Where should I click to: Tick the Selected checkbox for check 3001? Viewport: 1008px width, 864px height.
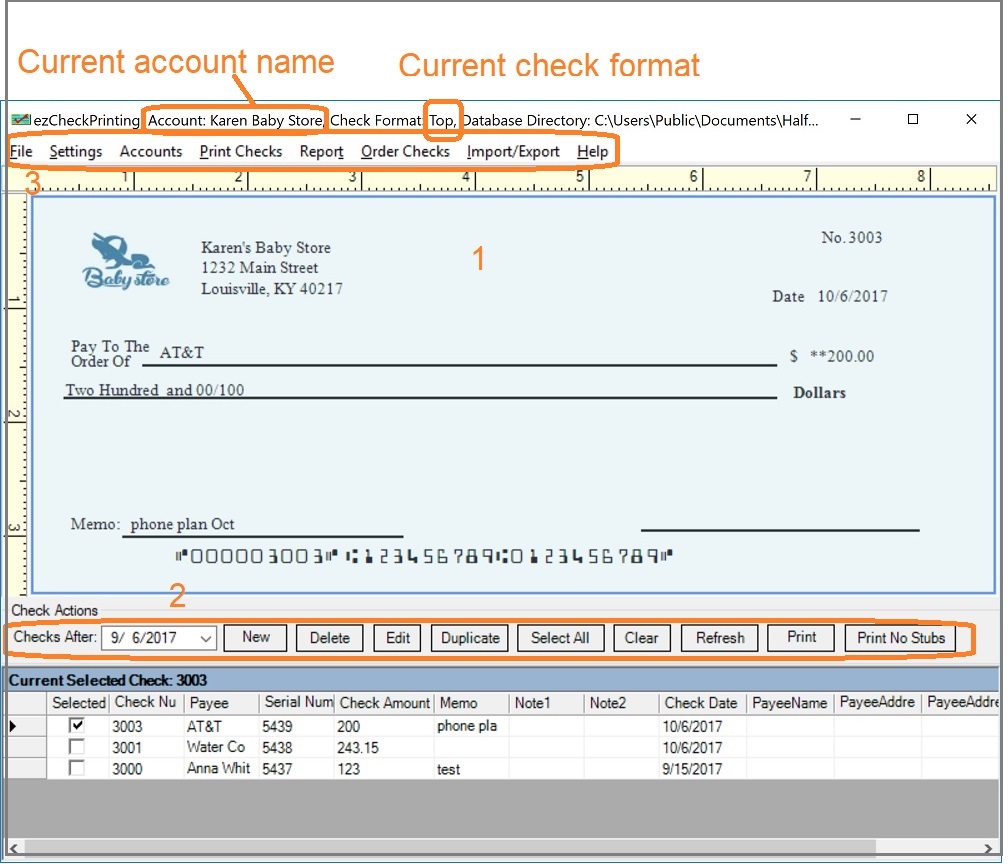[77, 747]
